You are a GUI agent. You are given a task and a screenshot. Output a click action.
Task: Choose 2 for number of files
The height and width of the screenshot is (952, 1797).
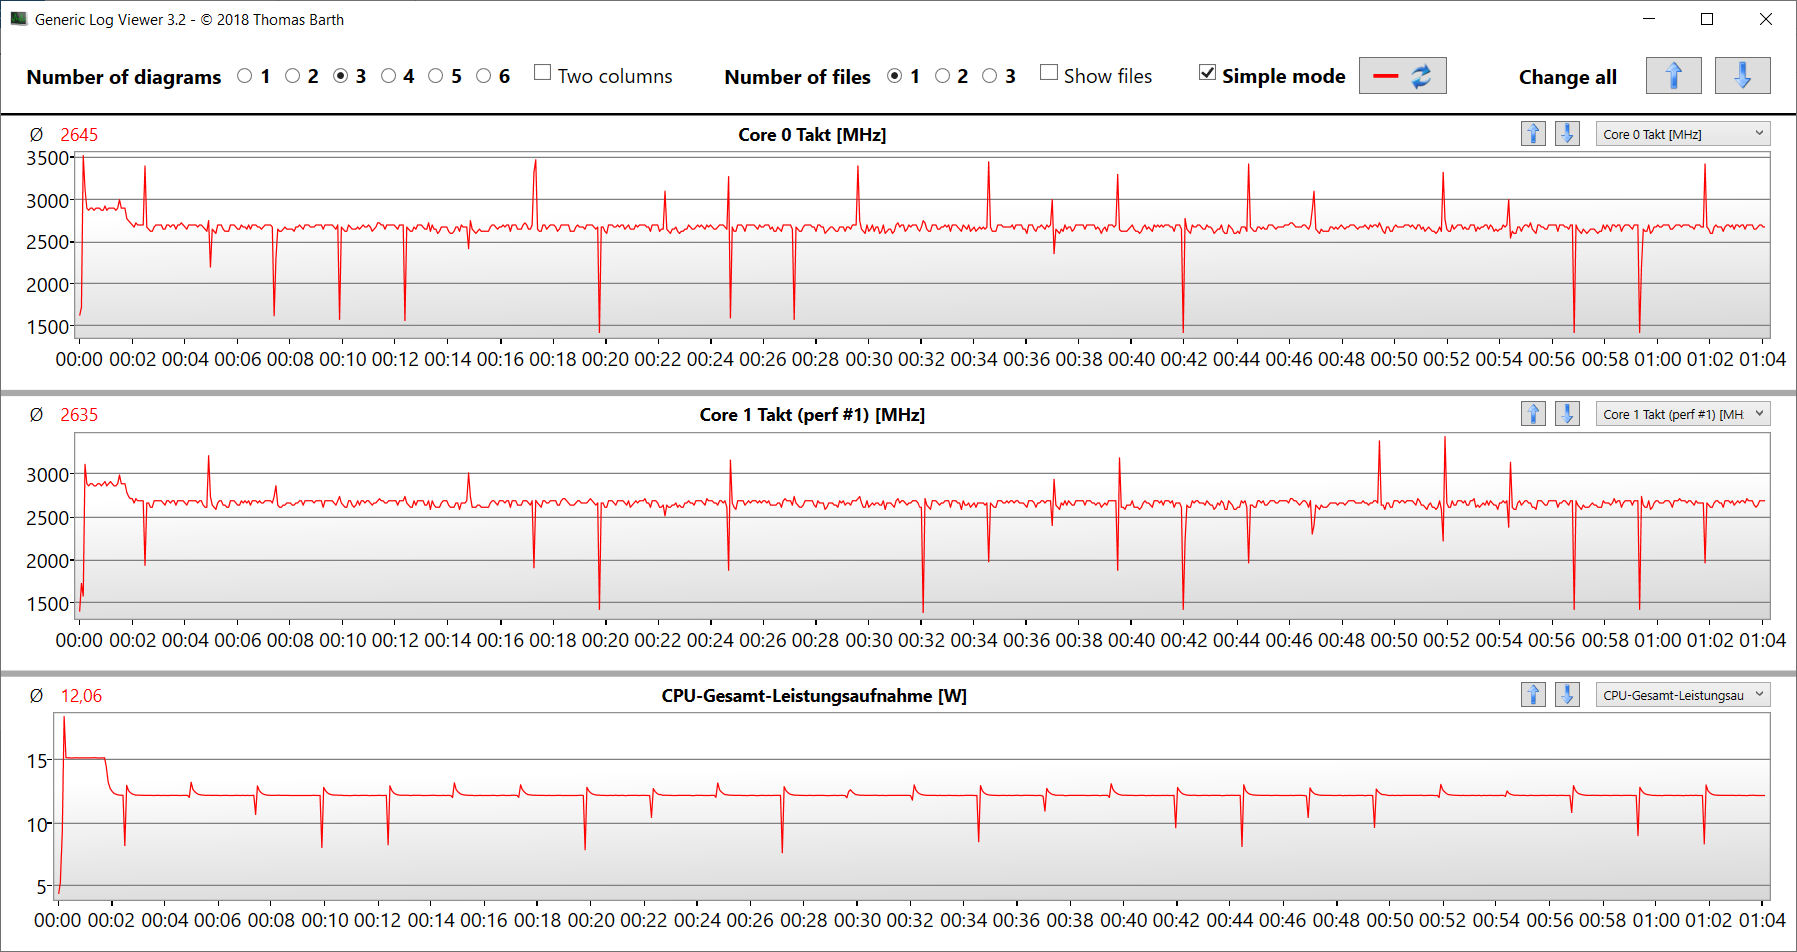[942, 76]
